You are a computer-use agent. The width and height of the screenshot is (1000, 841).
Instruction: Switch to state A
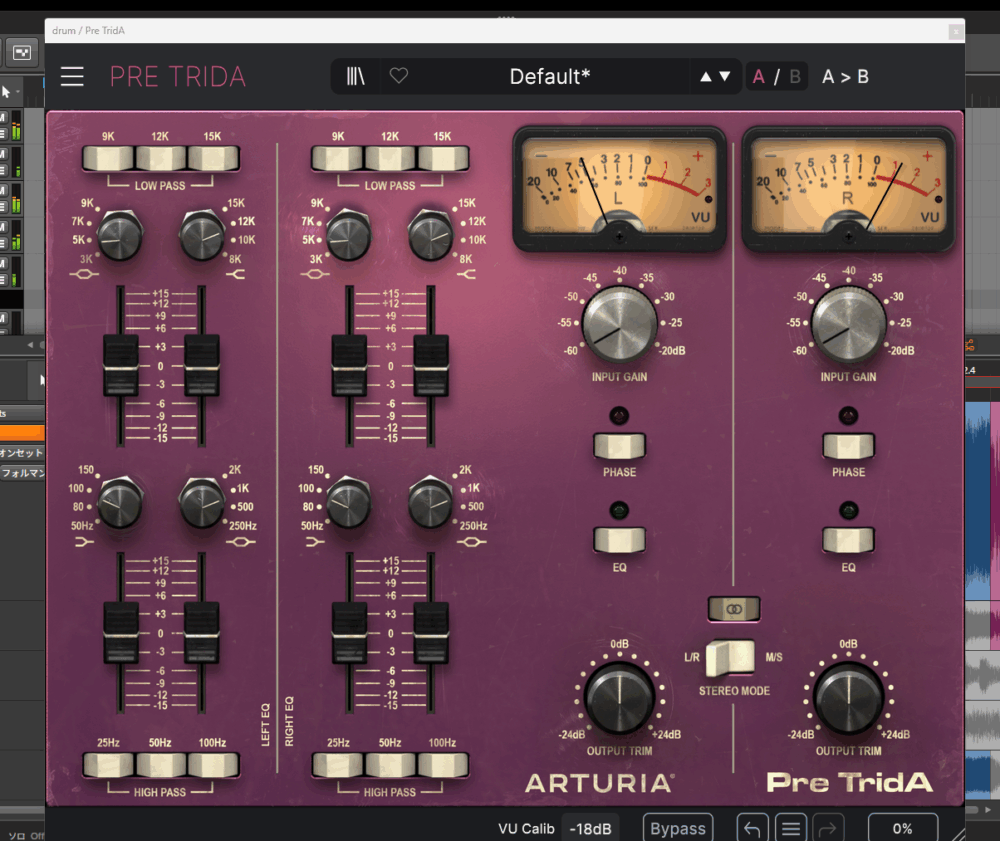758,77
